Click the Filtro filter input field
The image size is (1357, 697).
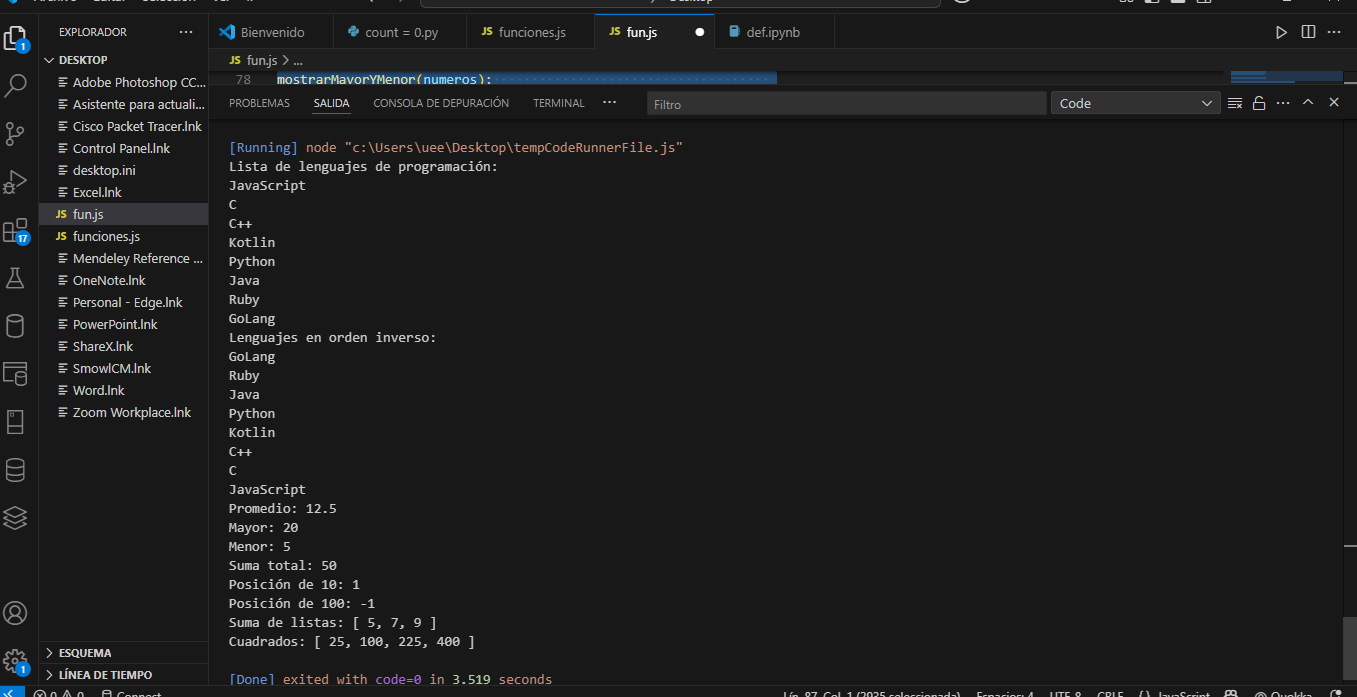point(846,104)
